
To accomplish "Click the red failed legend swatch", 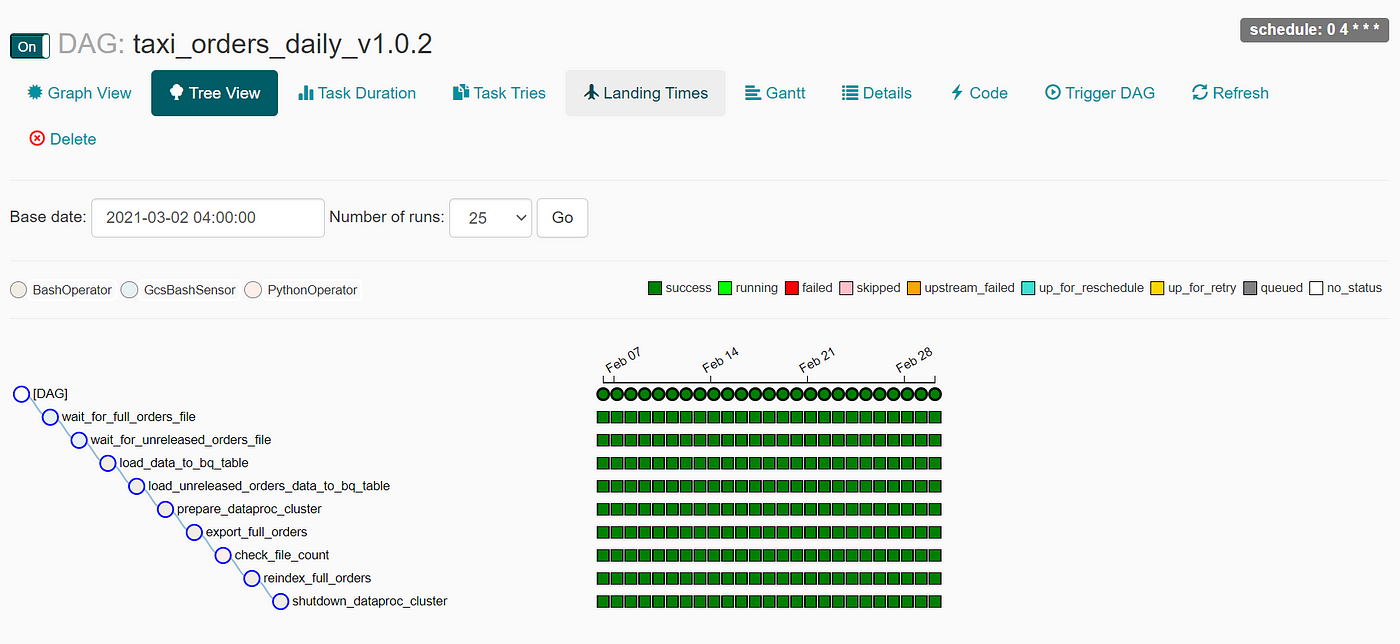I will point(792,288).
